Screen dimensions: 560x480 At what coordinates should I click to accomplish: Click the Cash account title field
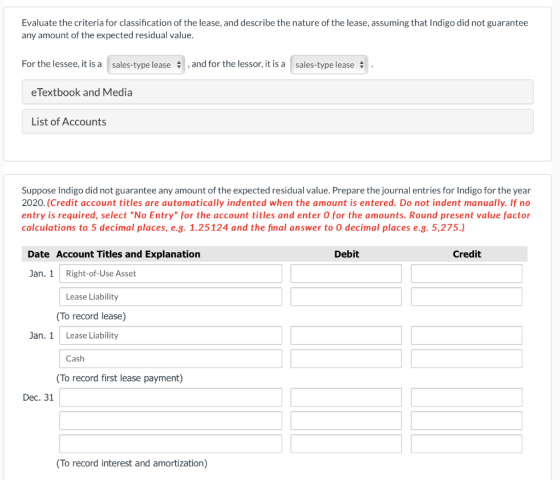point(170,359)
